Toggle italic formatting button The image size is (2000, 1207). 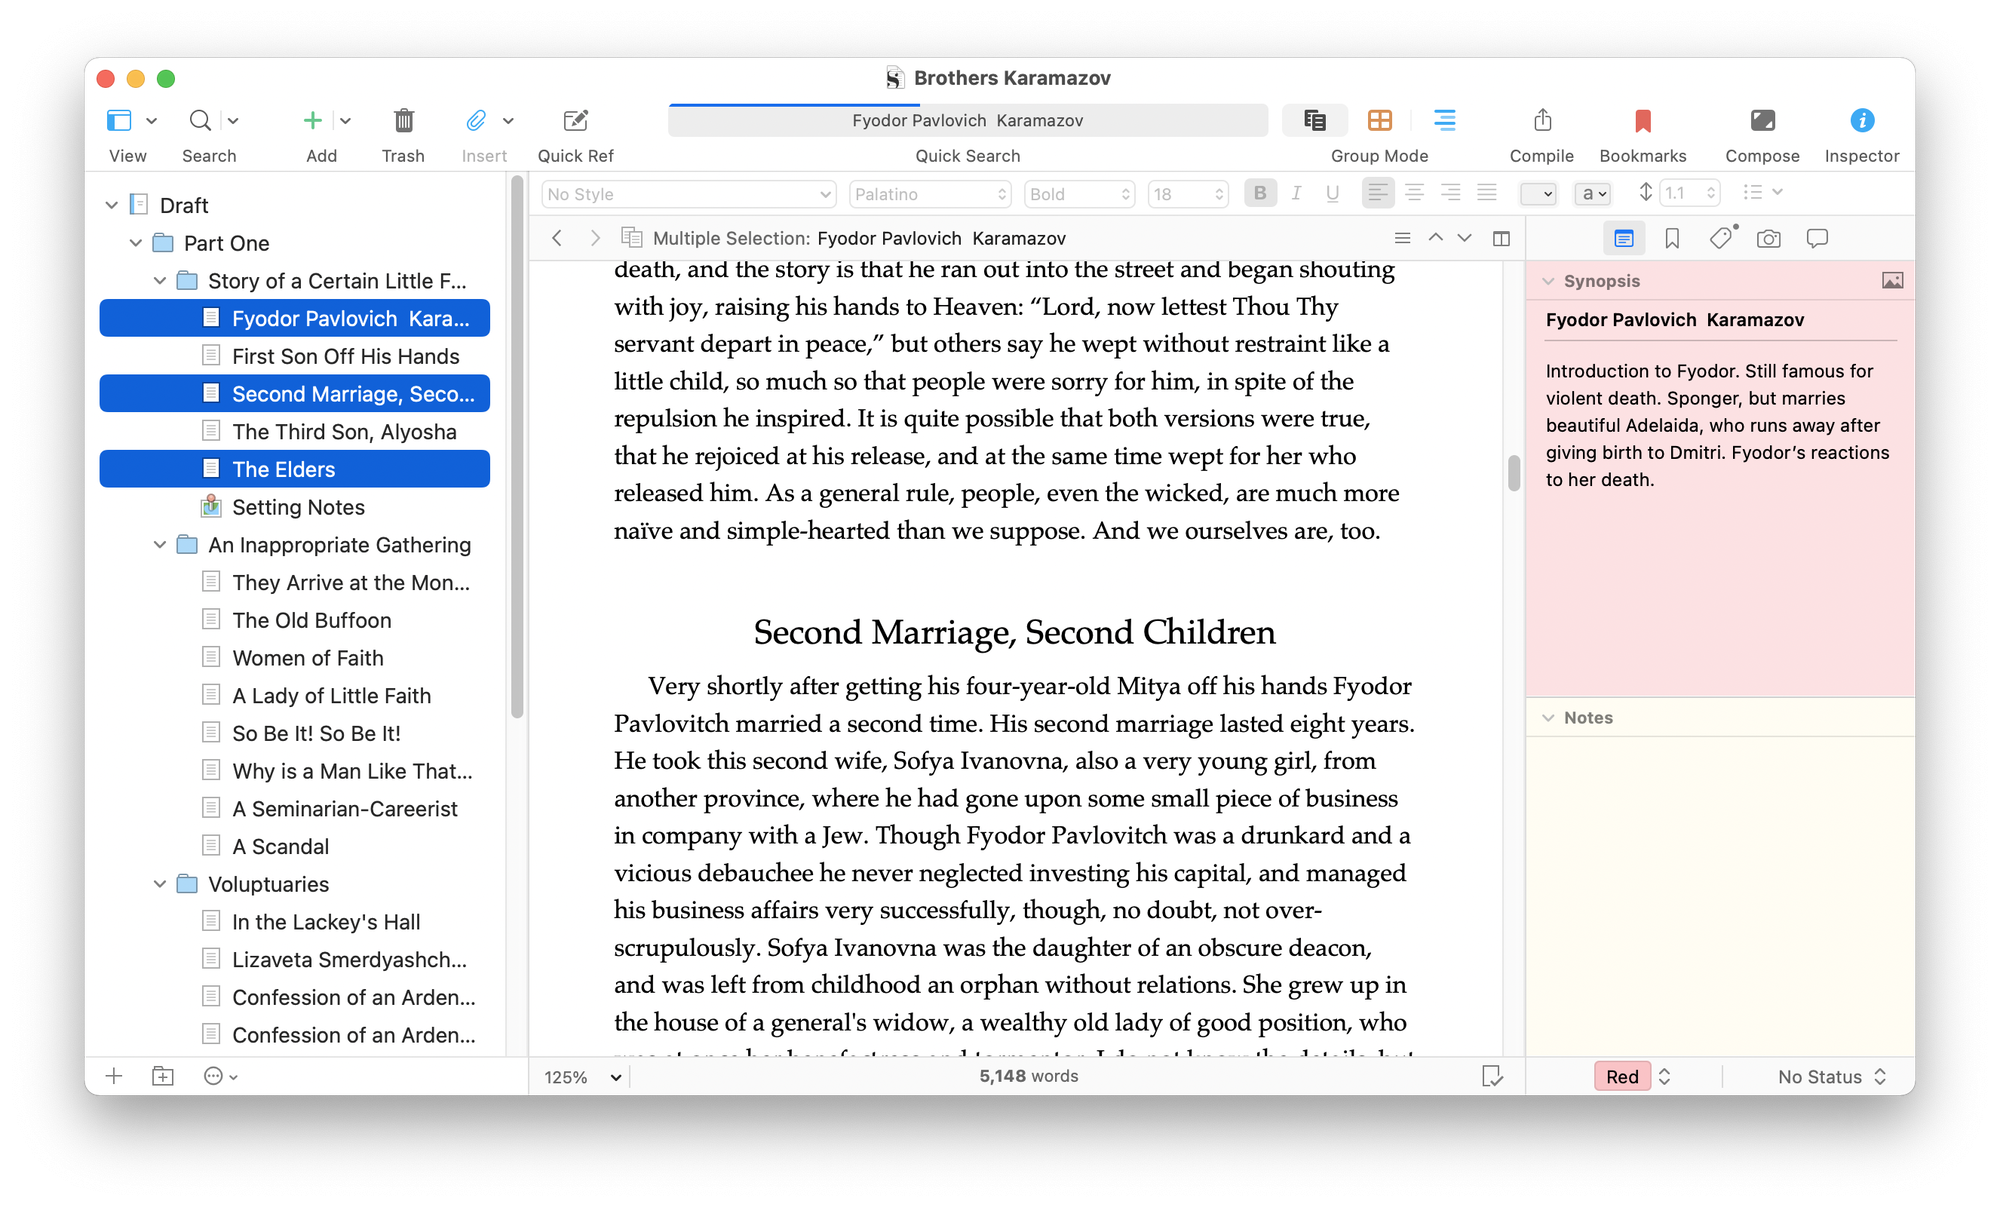click(1296, 194)
